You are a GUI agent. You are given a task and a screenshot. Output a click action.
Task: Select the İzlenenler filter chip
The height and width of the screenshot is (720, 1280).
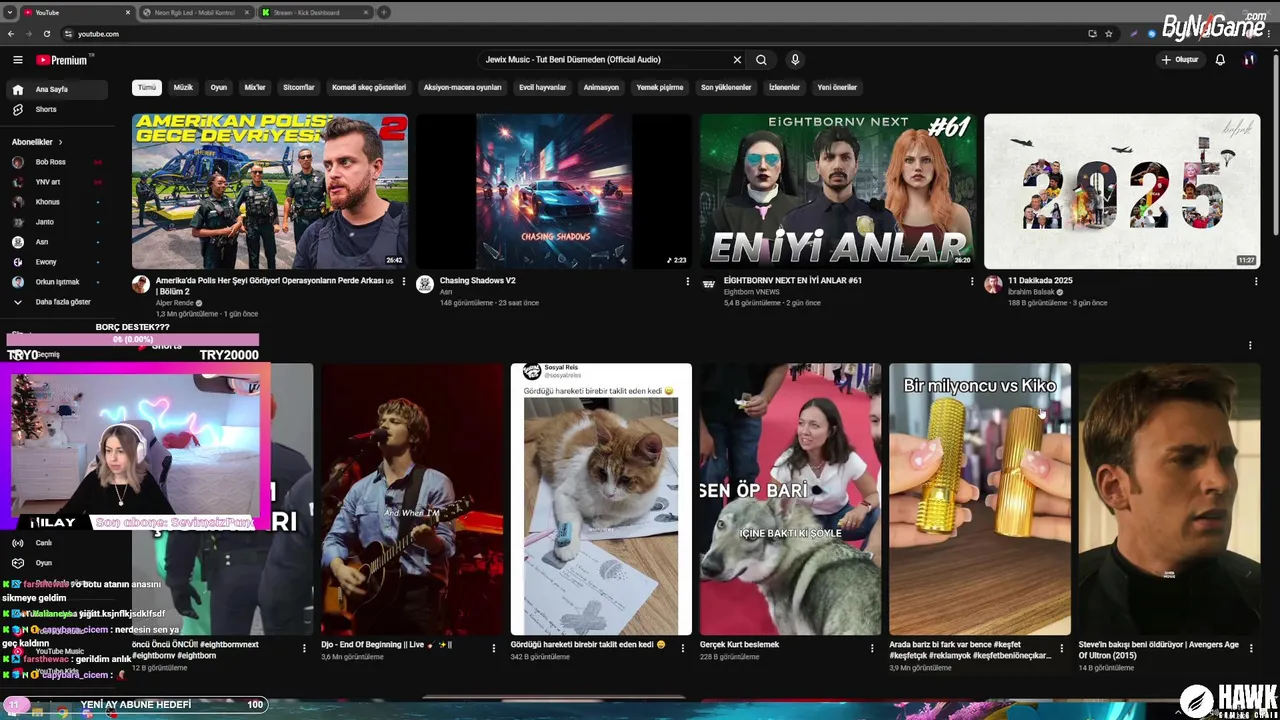pos(784,87)
